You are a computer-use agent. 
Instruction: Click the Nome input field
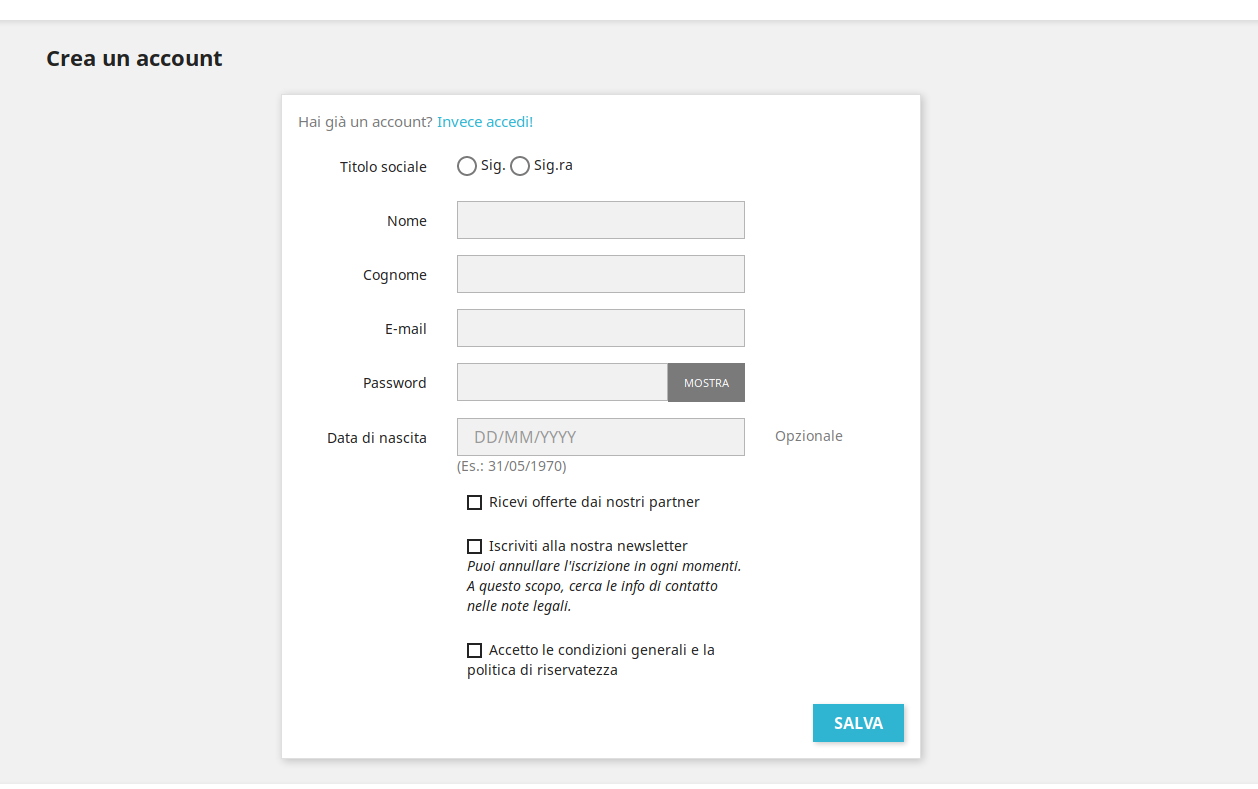tap(601, 220)
